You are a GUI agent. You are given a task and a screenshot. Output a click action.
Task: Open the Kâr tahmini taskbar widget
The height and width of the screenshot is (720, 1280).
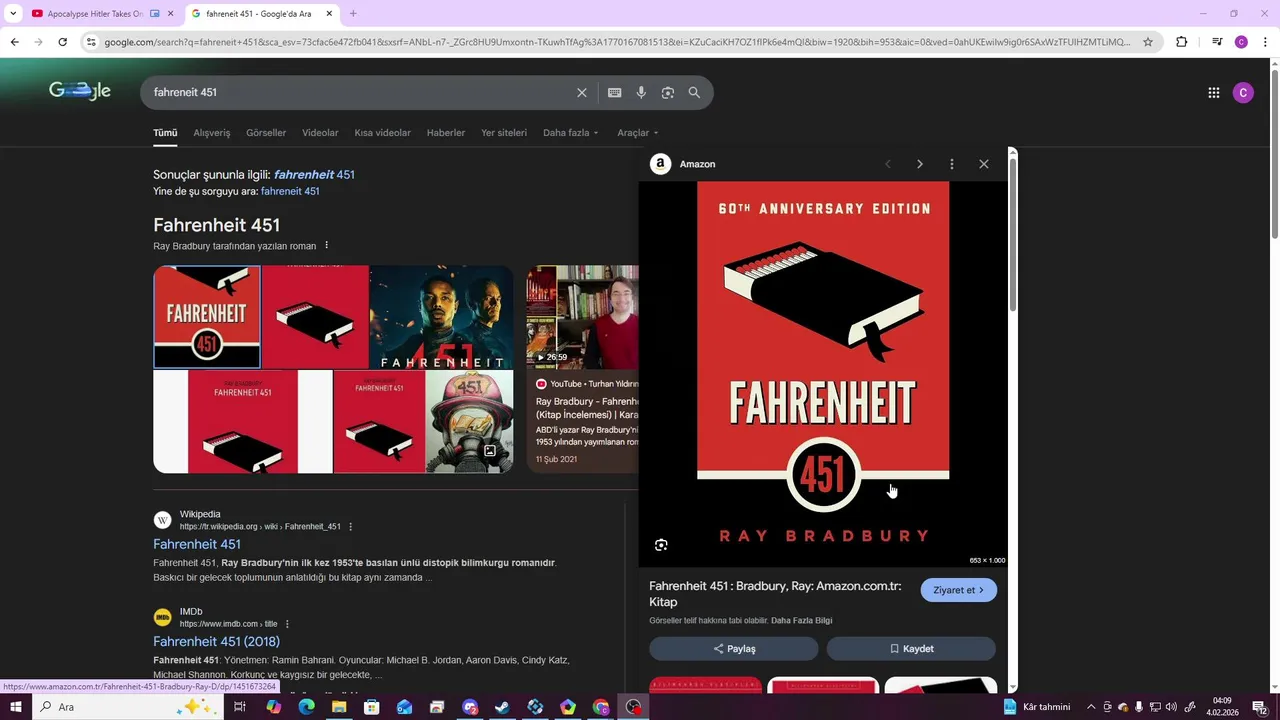pyautogui.click(x=1037, y=707)
